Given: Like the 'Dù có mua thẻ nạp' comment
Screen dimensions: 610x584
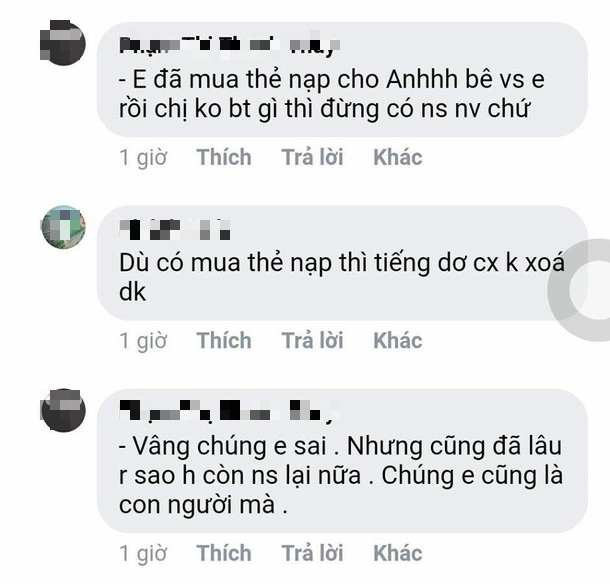Looking at the screenshot, I should click(224, 340).
